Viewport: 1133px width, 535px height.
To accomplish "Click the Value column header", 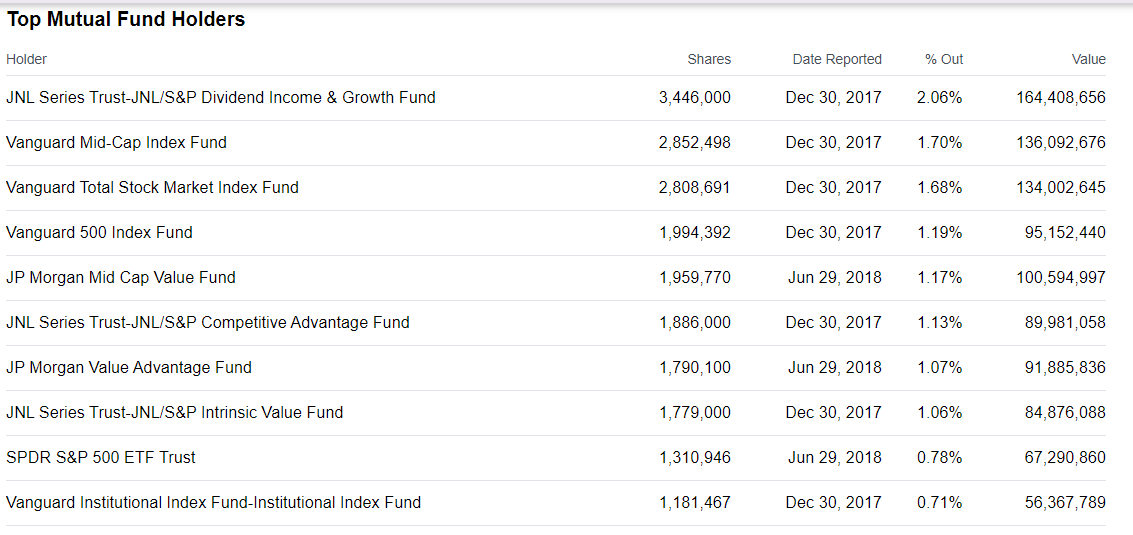I will coord(1088,59).
